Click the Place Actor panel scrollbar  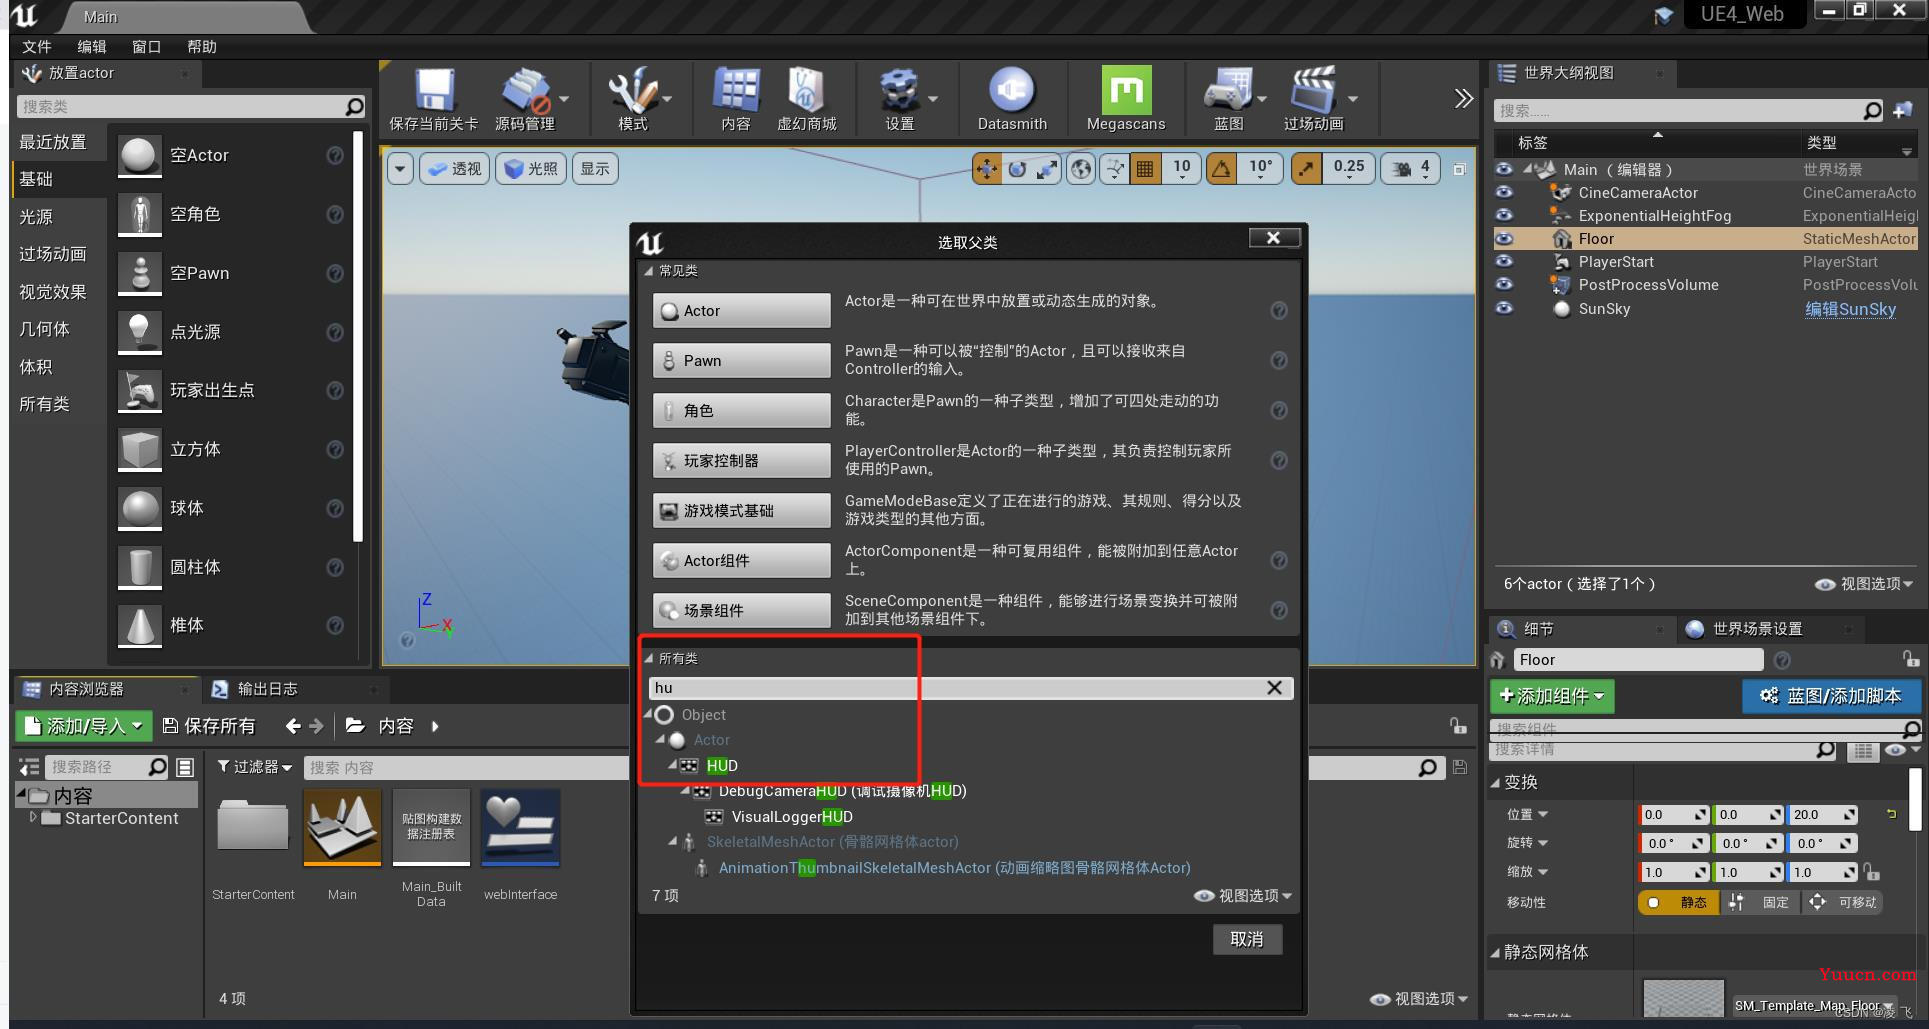click(x=358, y=335)
